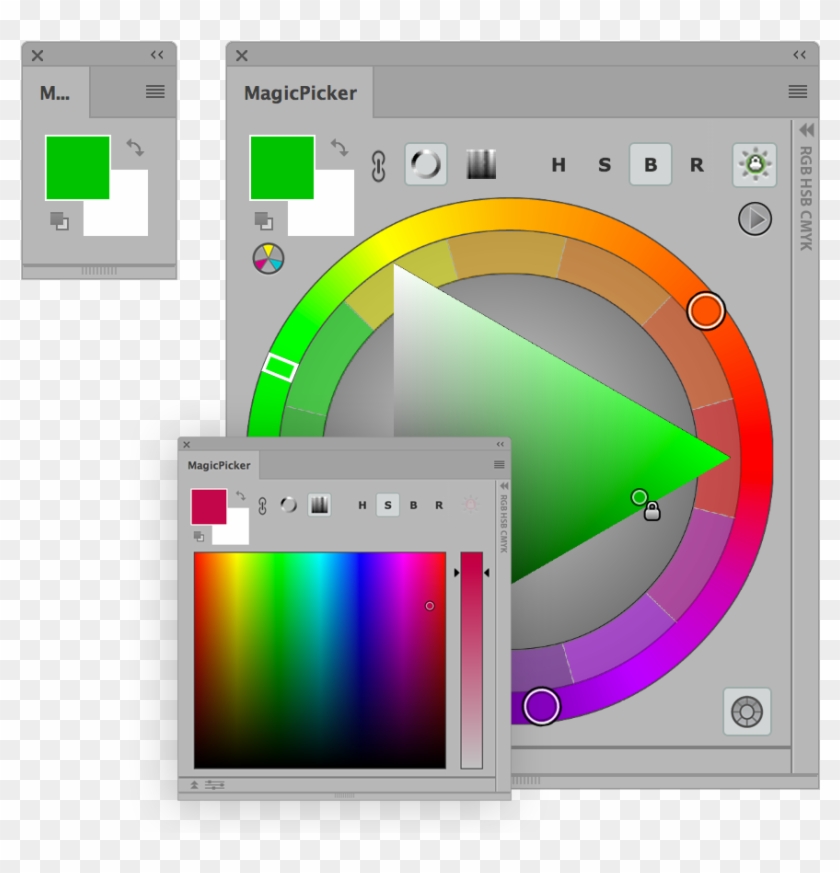Screen dimensions: 840x873
Task: Select MagicPicker tab in front floating panel
Action: (x=219, y=465)
